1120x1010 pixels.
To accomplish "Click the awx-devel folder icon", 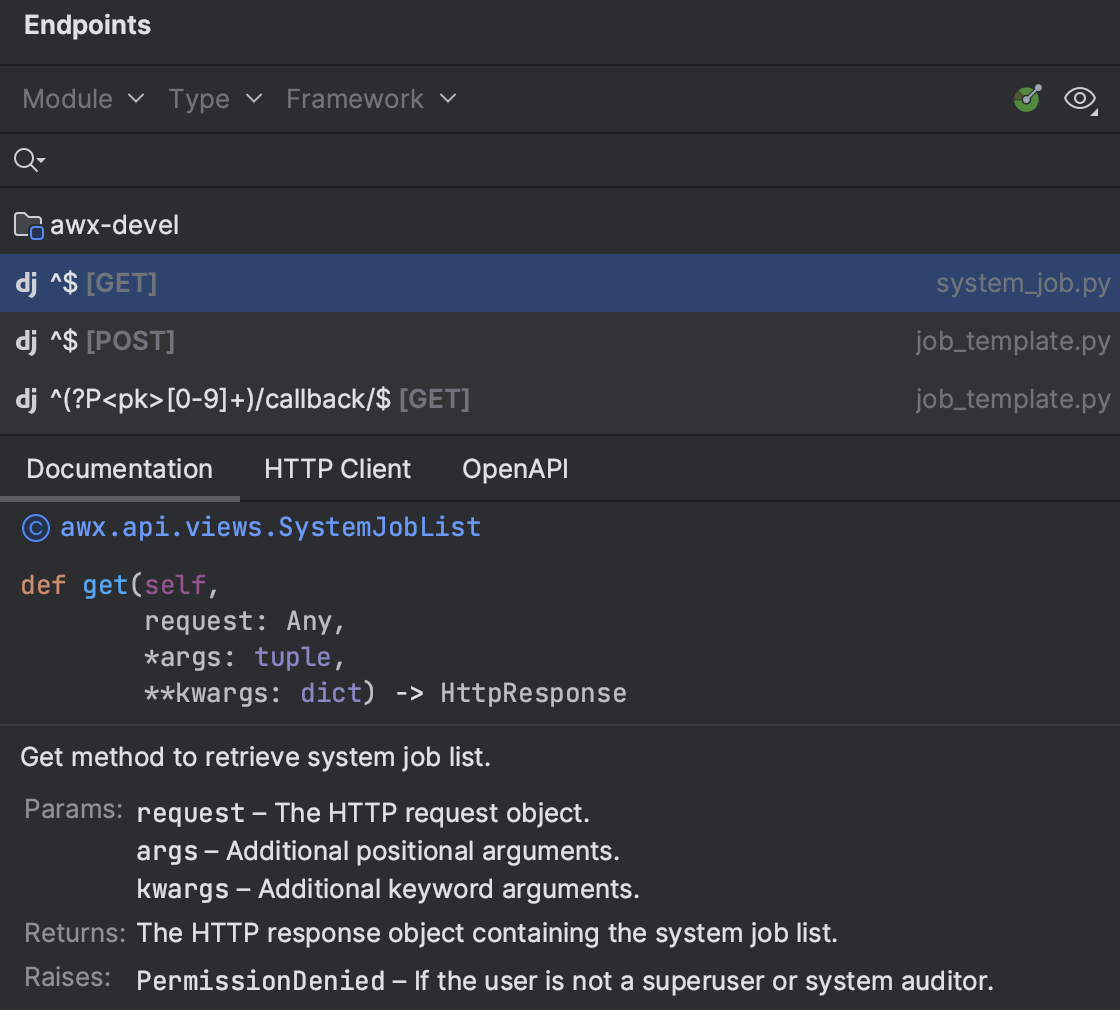I will click(x=28, y=225).
